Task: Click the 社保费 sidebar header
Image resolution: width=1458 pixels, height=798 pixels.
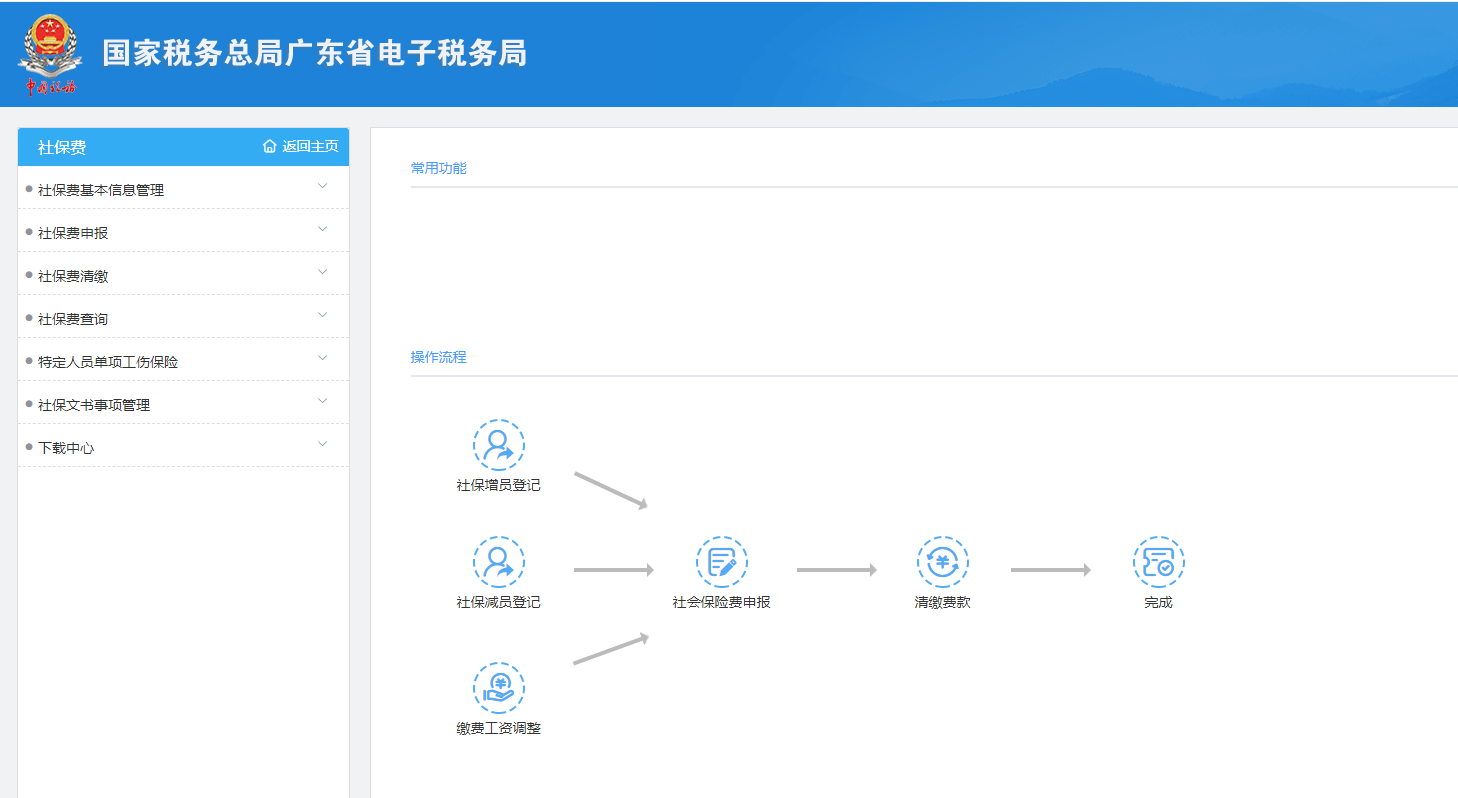Action: (62, 148)
